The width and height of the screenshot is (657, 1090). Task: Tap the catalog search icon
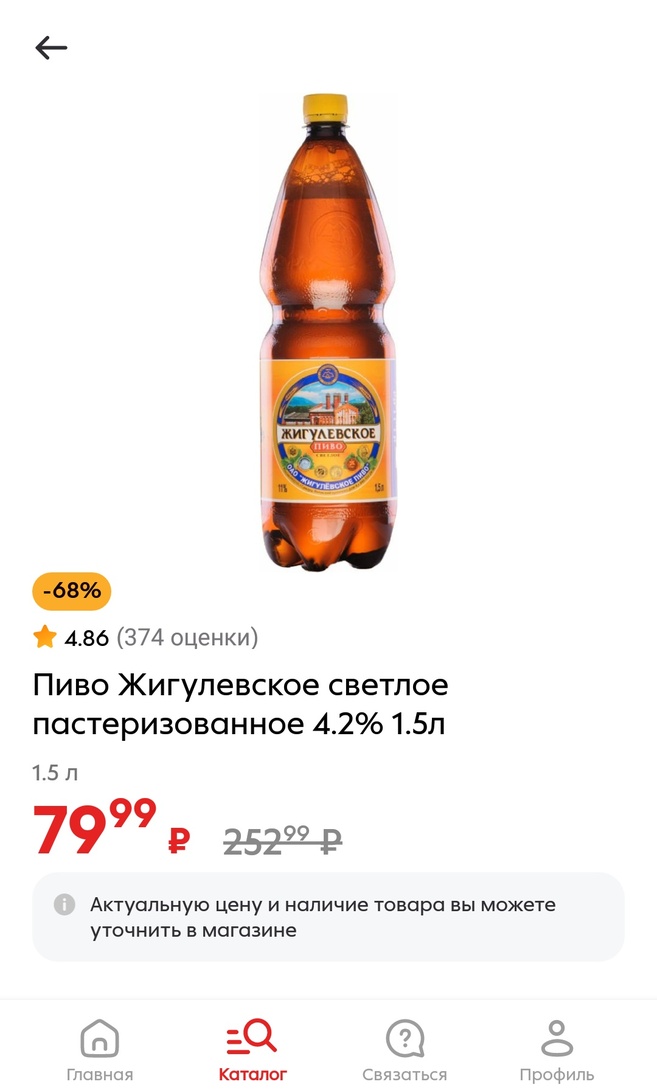252,1037
